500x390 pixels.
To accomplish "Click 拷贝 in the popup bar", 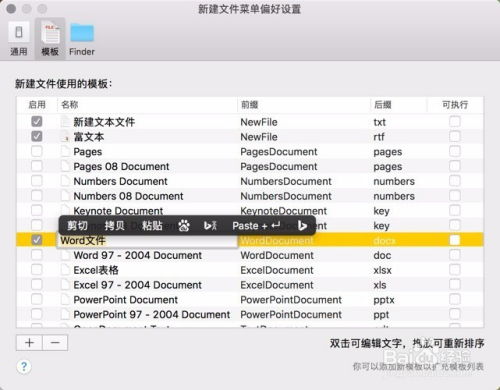I will click(x=115, y=226).
